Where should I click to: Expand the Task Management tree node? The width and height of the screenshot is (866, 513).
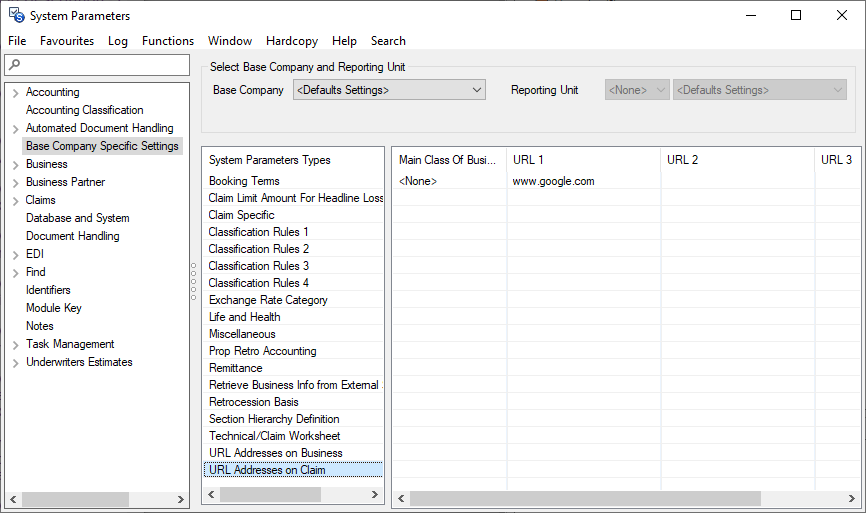(x=15, y=344)
